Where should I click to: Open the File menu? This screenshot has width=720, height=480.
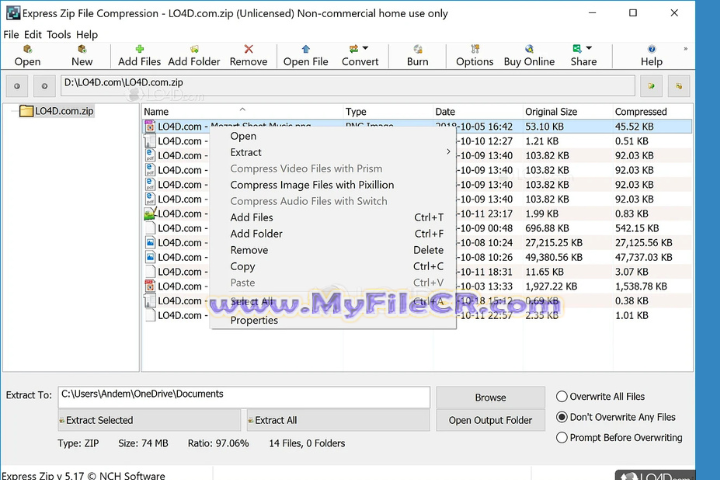(x=11, y=35)
